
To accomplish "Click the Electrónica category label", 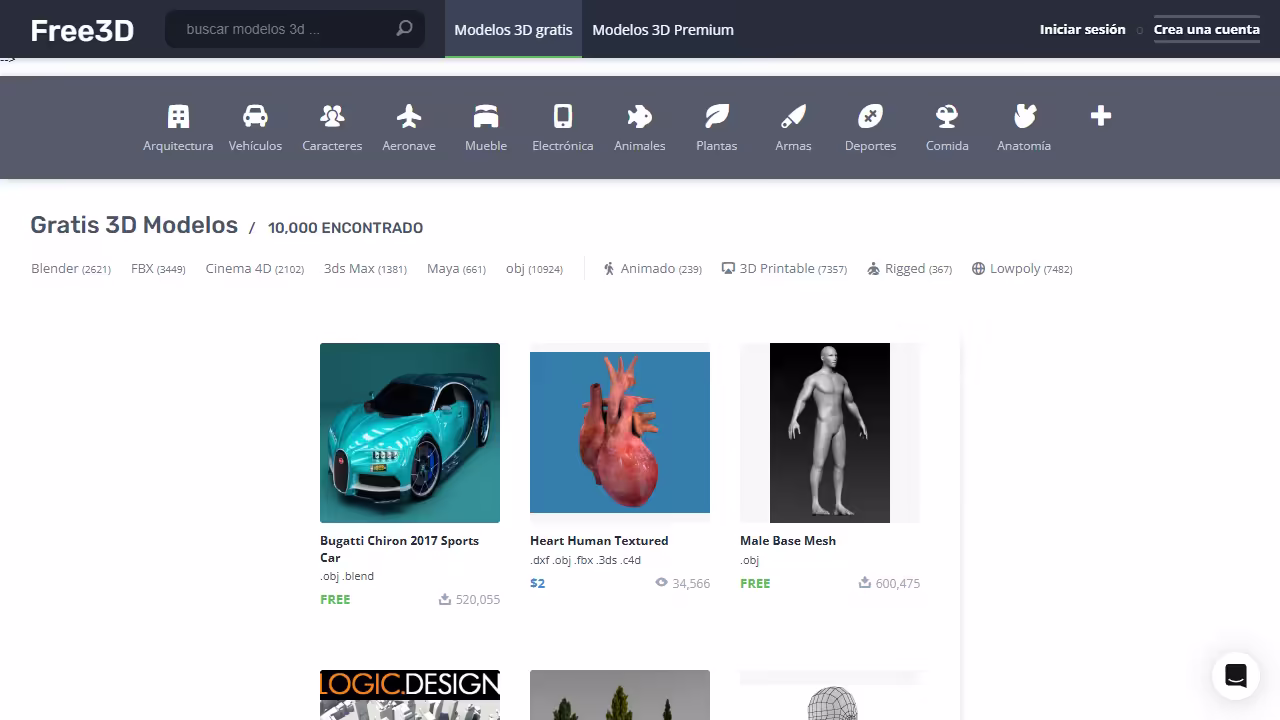I will click(563, 145).
